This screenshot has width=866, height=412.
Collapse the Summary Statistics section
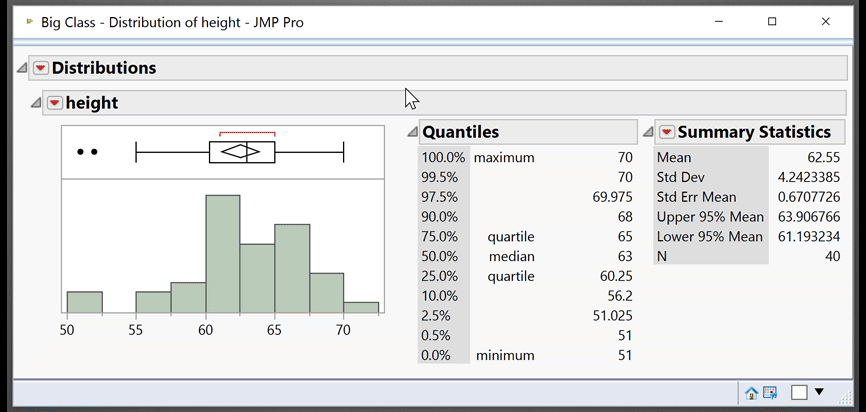pos(649,132)
